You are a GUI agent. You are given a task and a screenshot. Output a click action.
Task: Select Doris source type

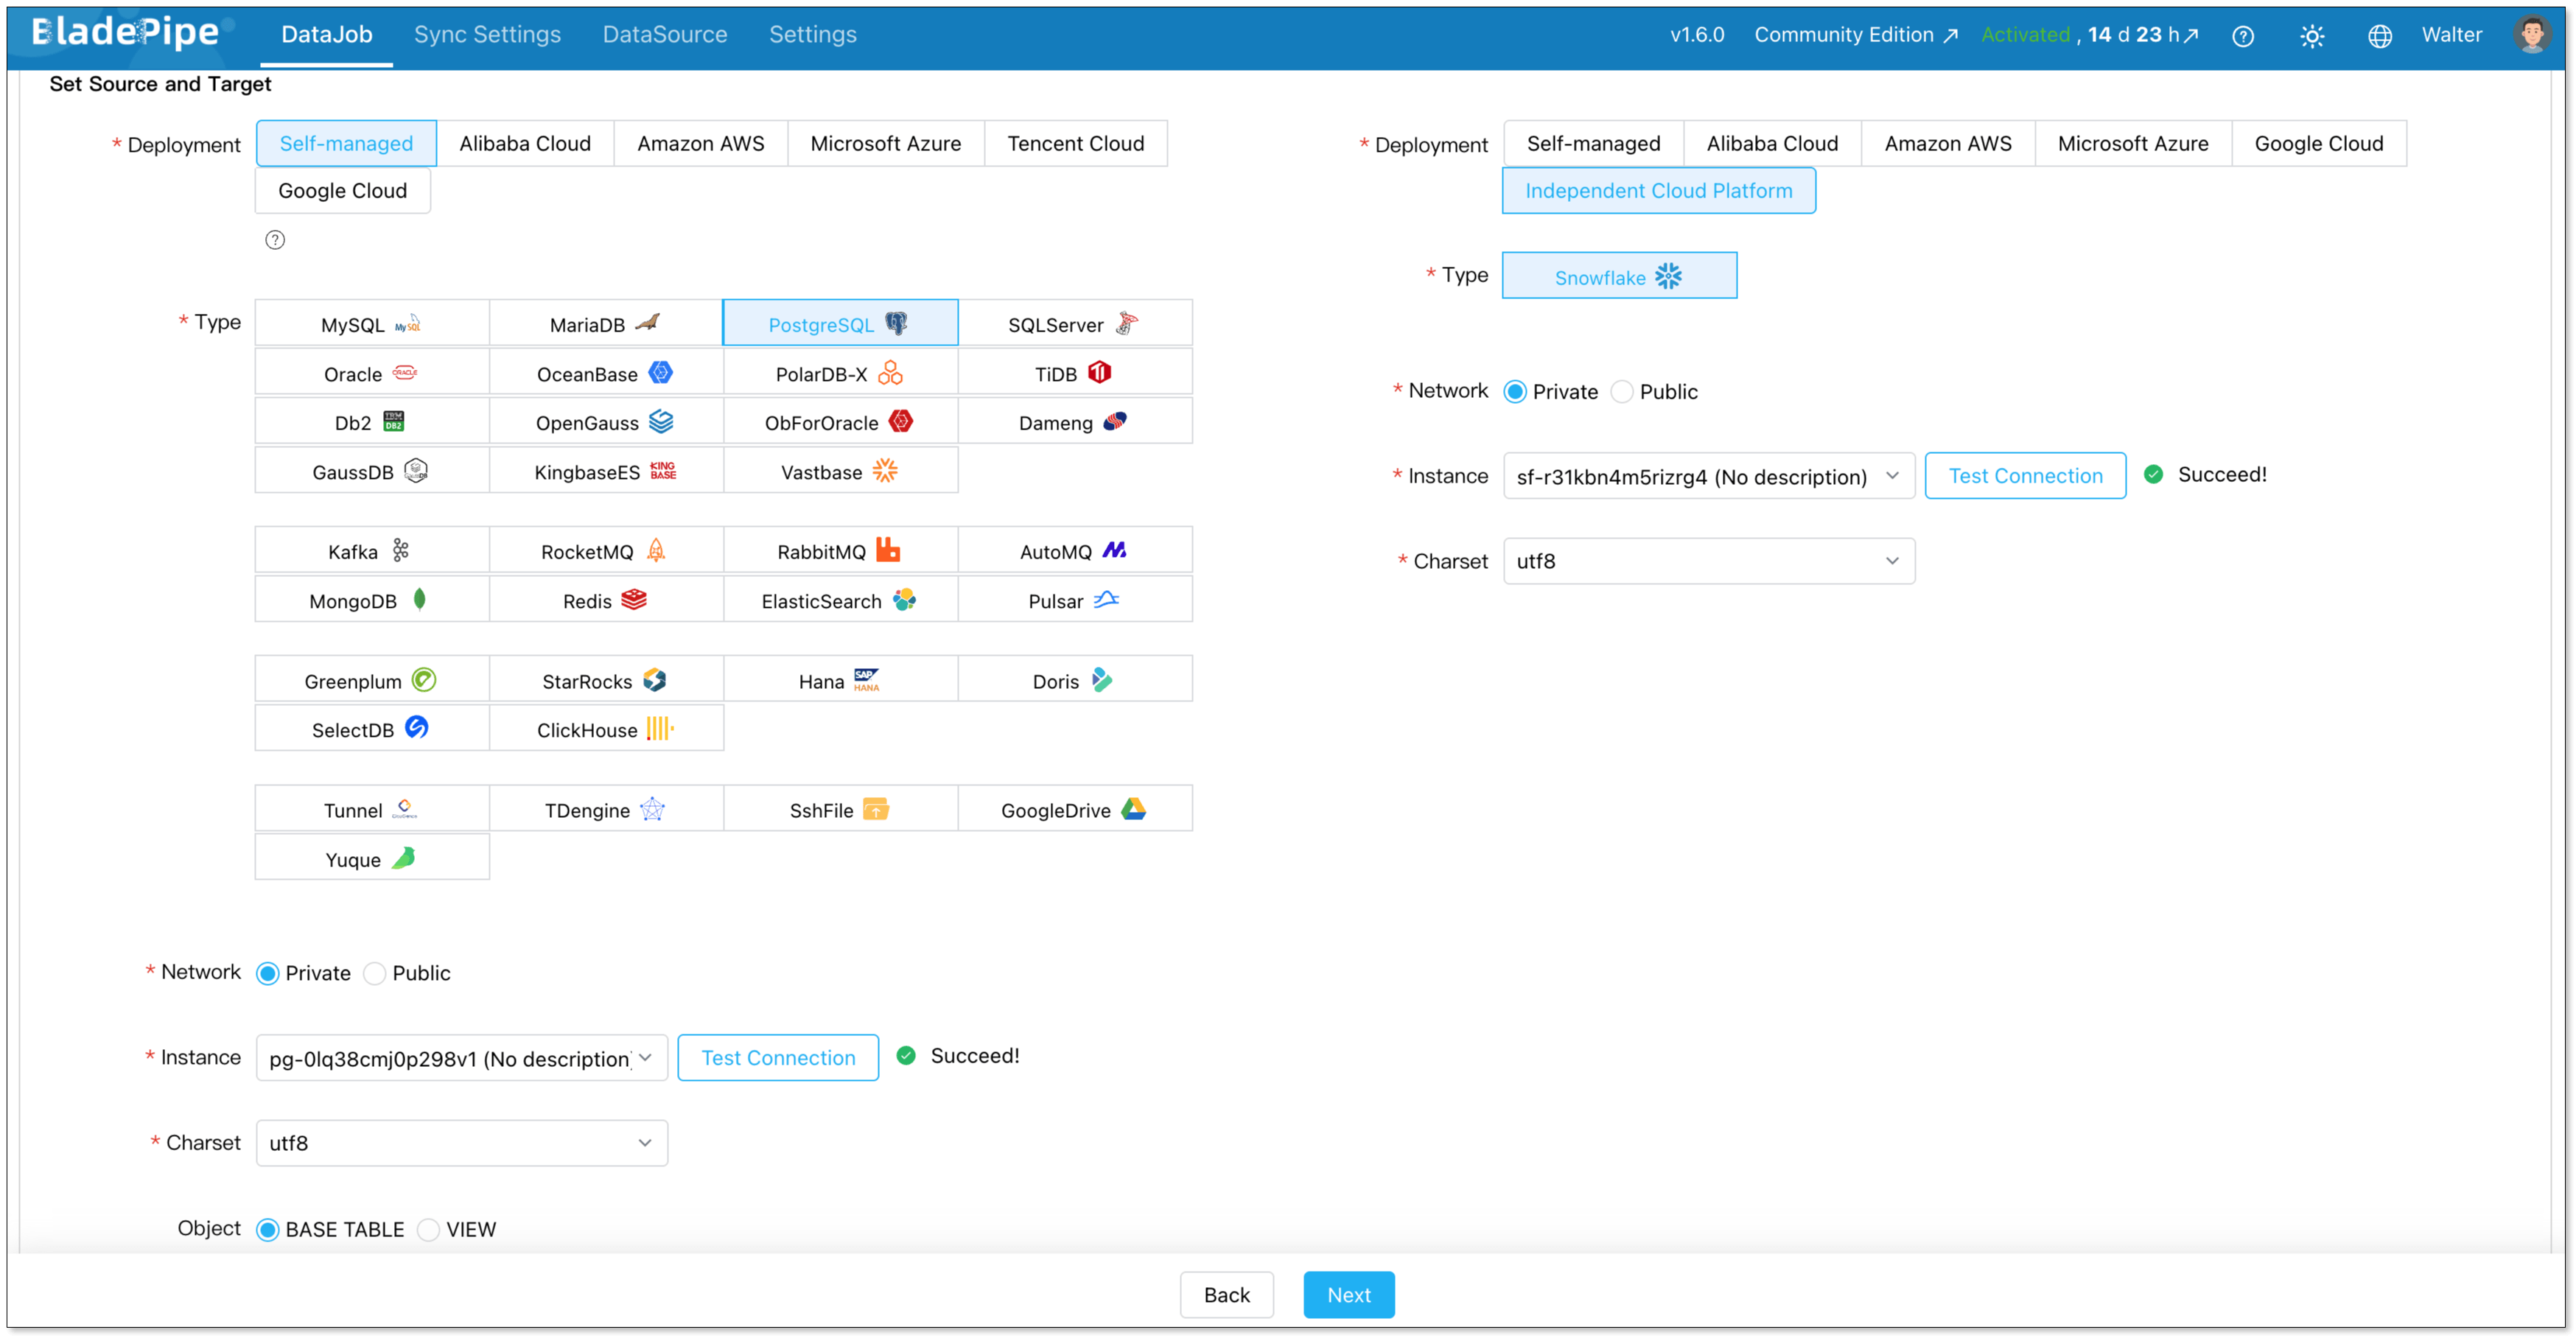click(x=1075, y=680)
